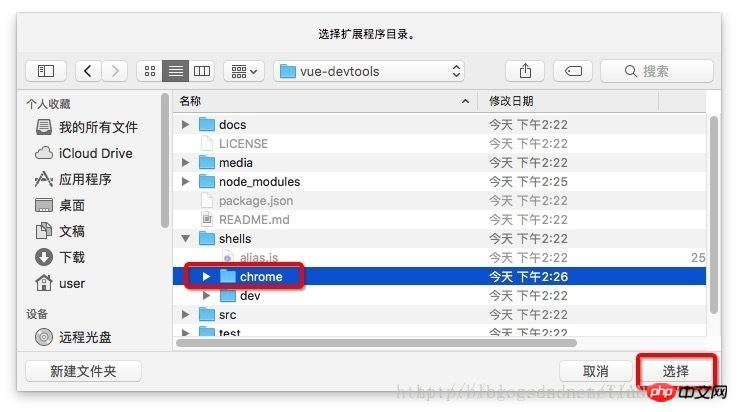This screenshot has height=412, width=738.
Task: Click the horizontal file list scrollbar
Action: pos(376,343)
